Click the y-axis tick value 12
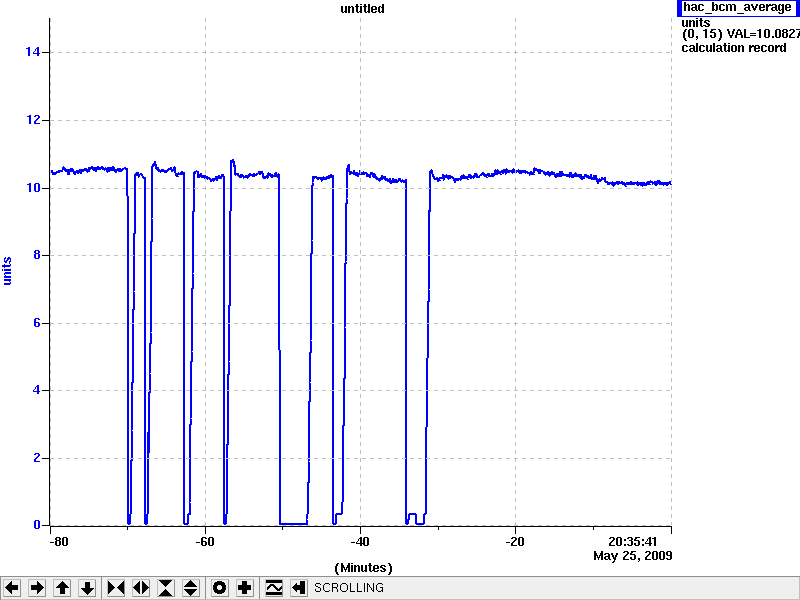 [33, 120]
